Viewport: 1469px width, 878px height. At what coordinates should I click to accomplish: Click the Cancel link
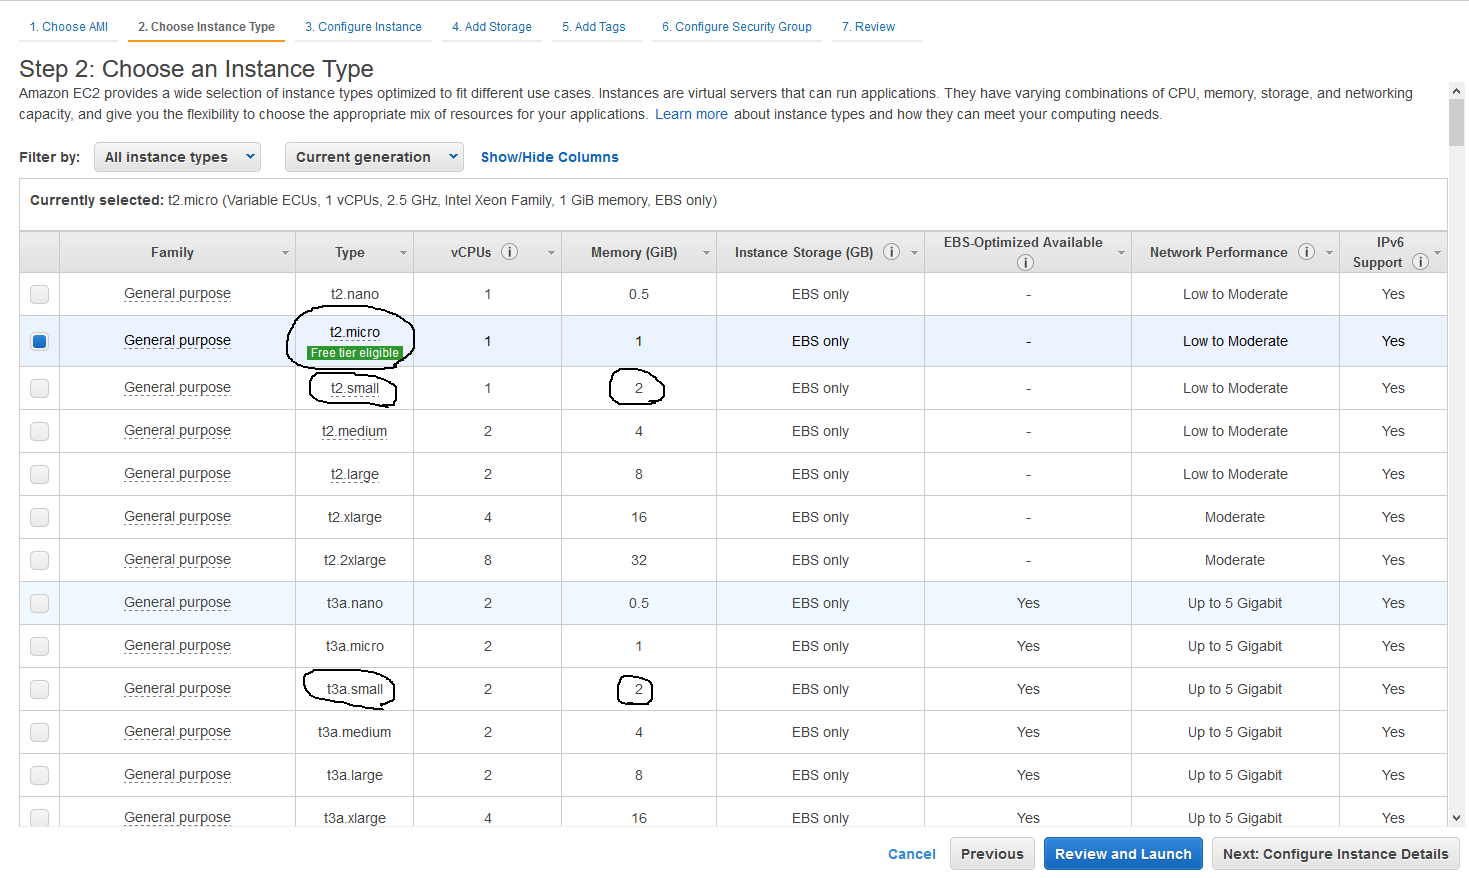pyautogui.click(x=912, y=854)
